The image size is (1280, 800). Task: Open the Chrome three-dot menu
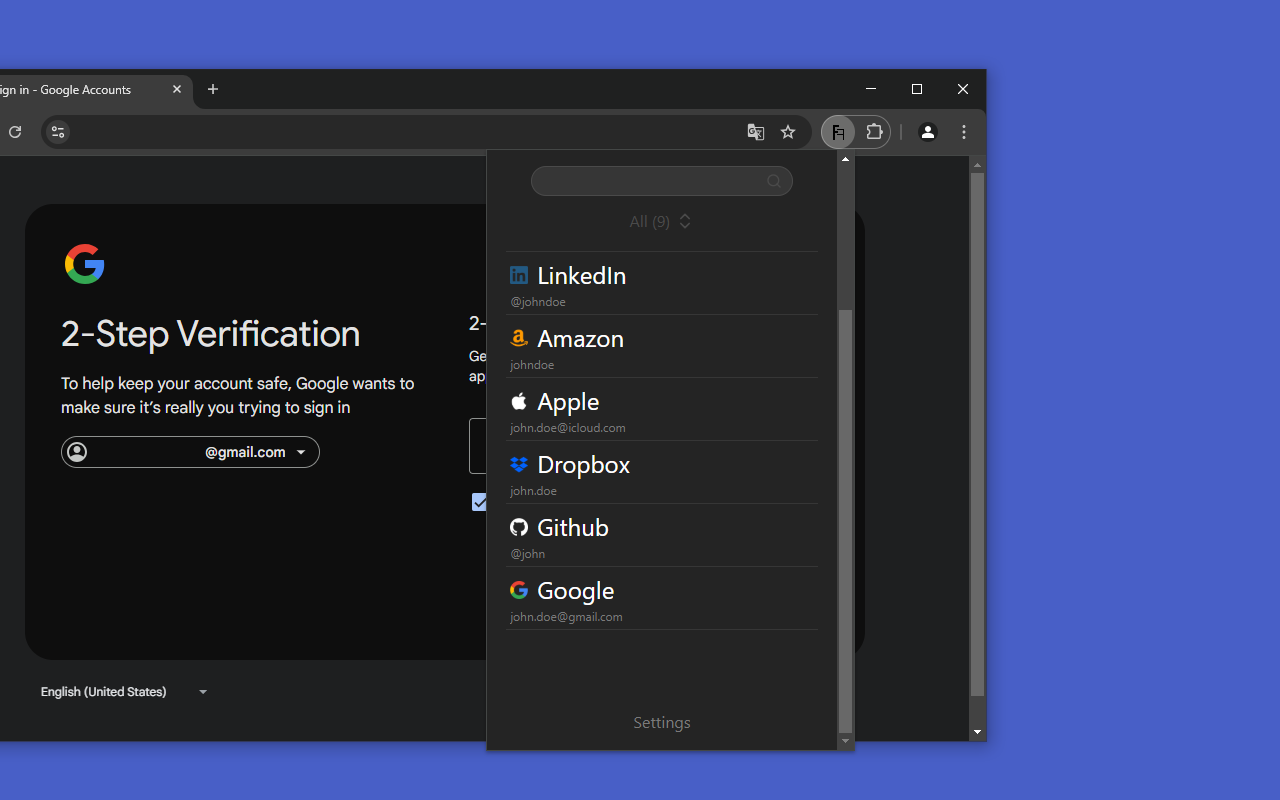pos(963,131)
